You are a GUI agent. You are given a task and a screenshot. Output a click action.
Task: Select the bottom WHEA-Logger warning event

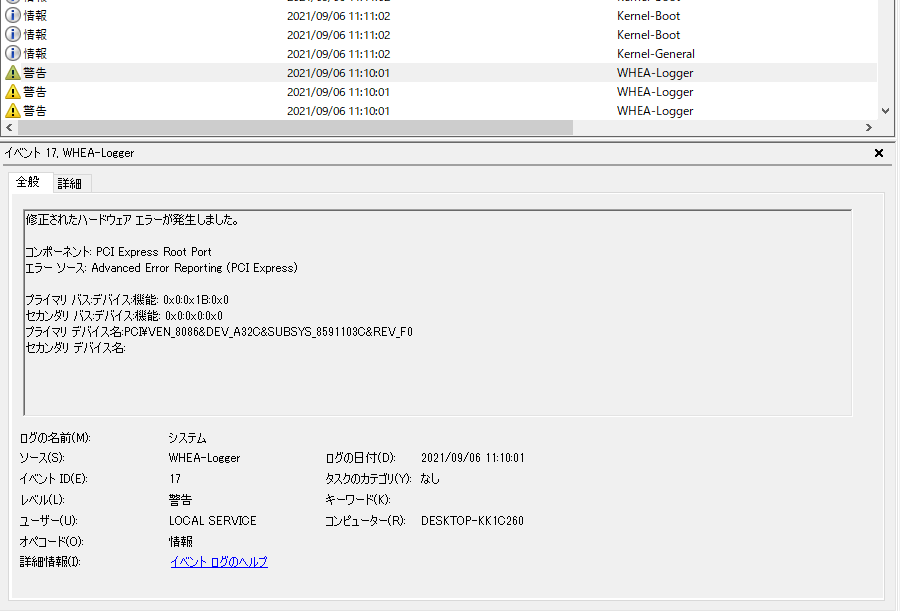pos(400,110)
